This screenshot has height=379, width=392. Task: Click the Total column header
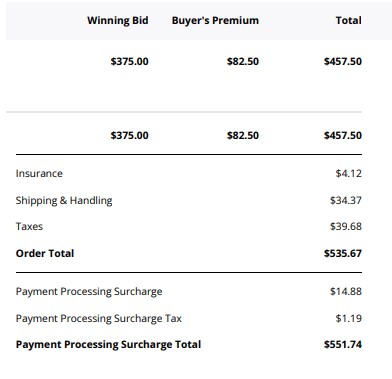tap(349, 20)
